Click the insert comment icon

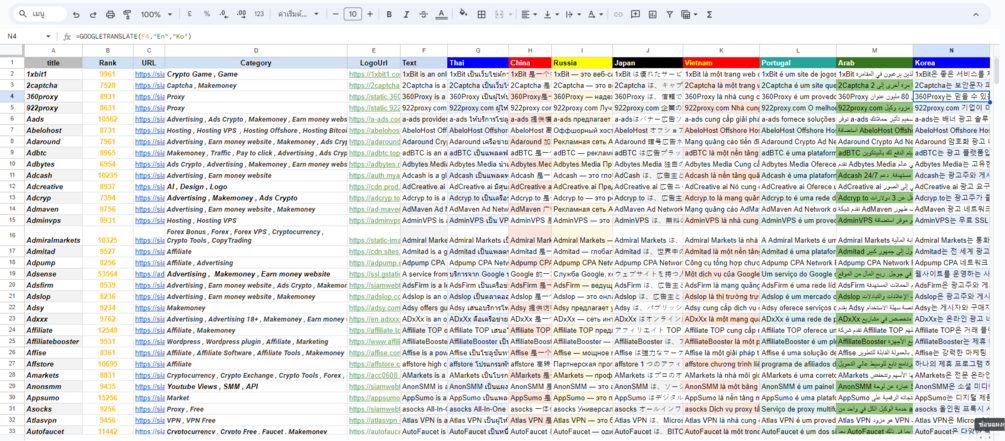pos(635,14)
